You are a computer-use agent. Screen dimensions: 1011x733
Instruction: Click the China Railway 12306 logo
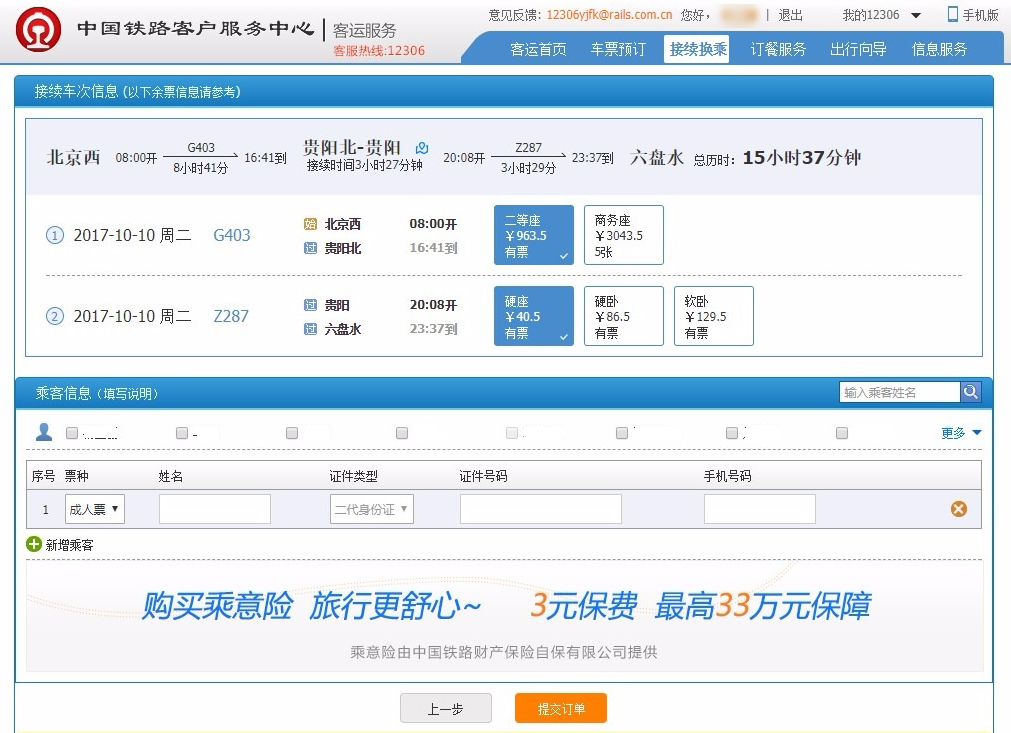[x=39, y=29]
